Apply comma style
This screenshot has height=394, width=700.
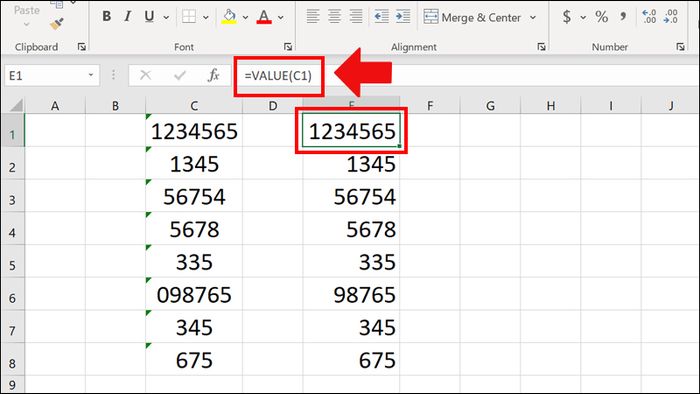pos(623,17)
